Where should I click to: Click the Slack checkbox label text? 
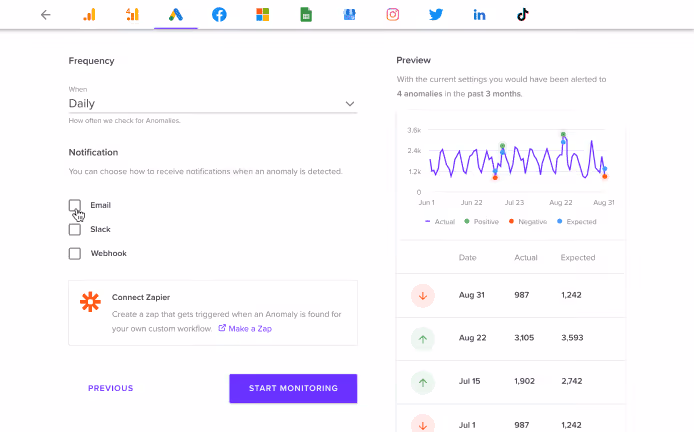(100, 229)
